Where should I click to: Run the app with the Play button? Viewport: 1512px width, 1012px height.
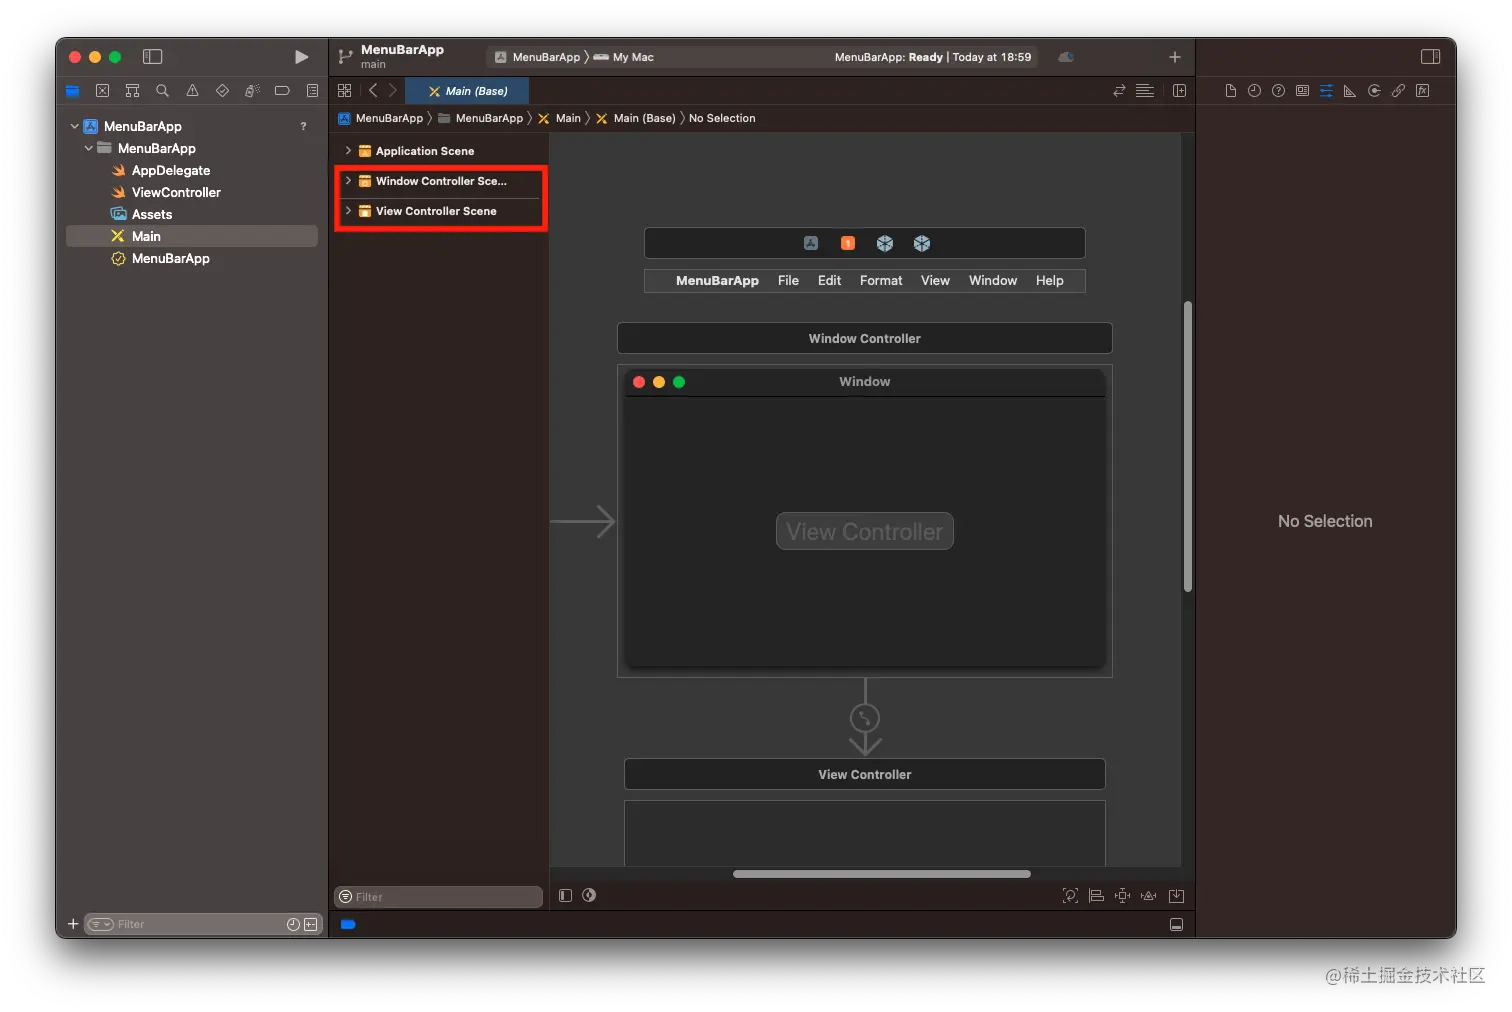[x=301, y=57]
